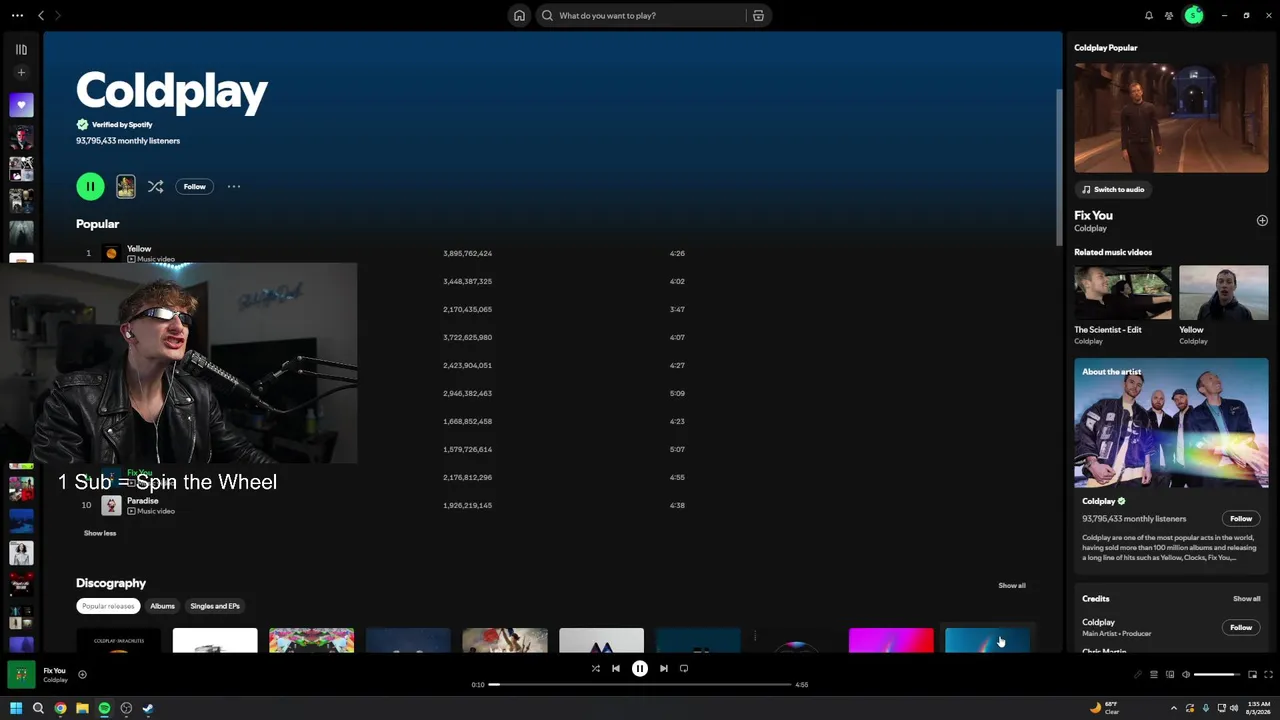Open the Coldplay link under Fix You in panel
The width and height of the screenshot is (1280, 720).
click(x=1090, y=229)
